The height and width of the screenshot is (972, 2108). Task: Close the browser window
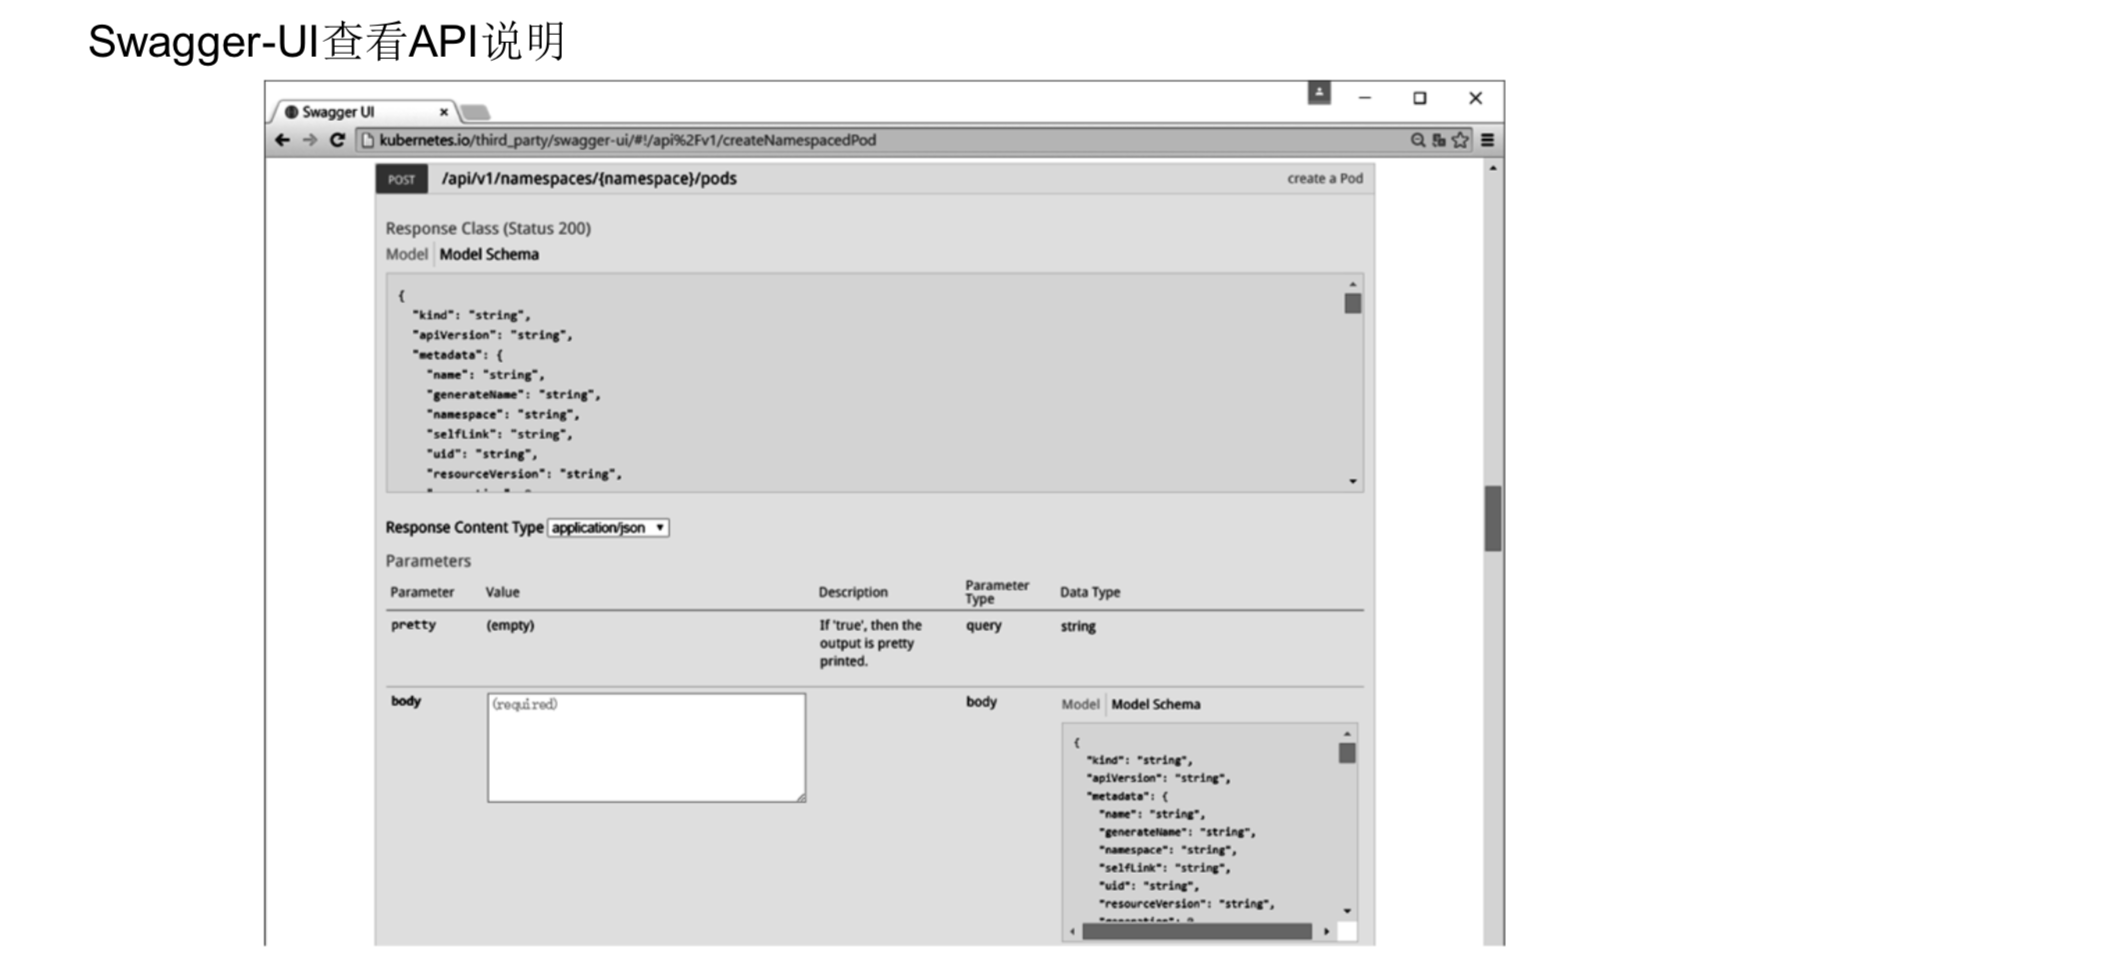tap(1475, 97)
